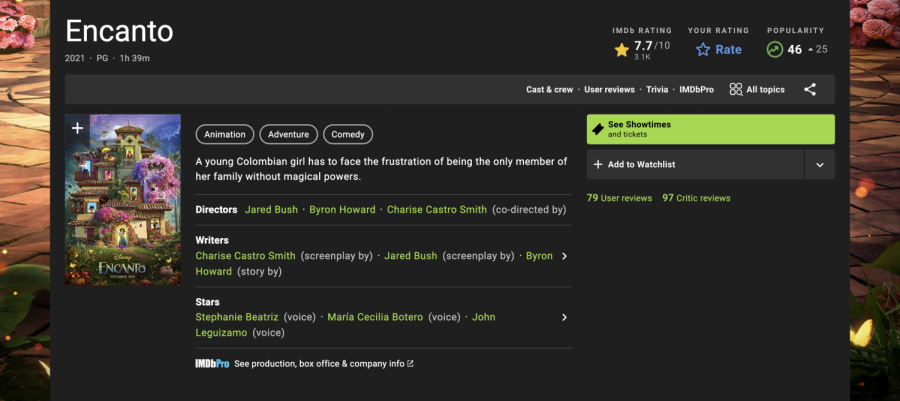Screen dimensions: 900x401
Task: Open the All topics grid icon
Action: pos(736,89)
